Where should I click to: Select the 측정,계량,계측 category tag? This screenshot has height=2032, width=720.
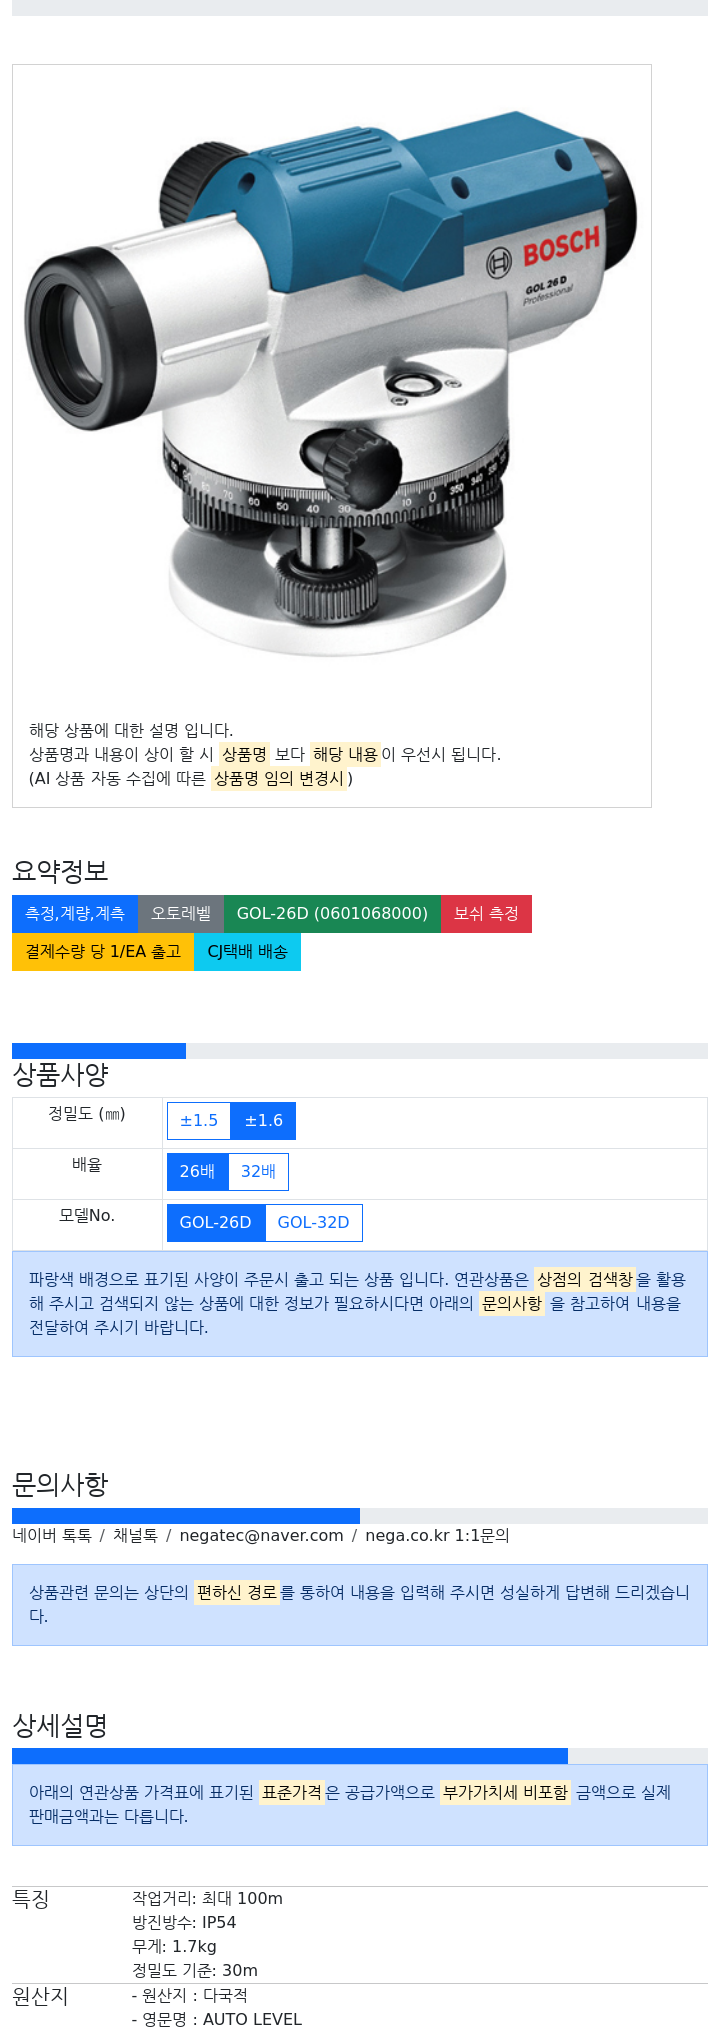[75, 914]
